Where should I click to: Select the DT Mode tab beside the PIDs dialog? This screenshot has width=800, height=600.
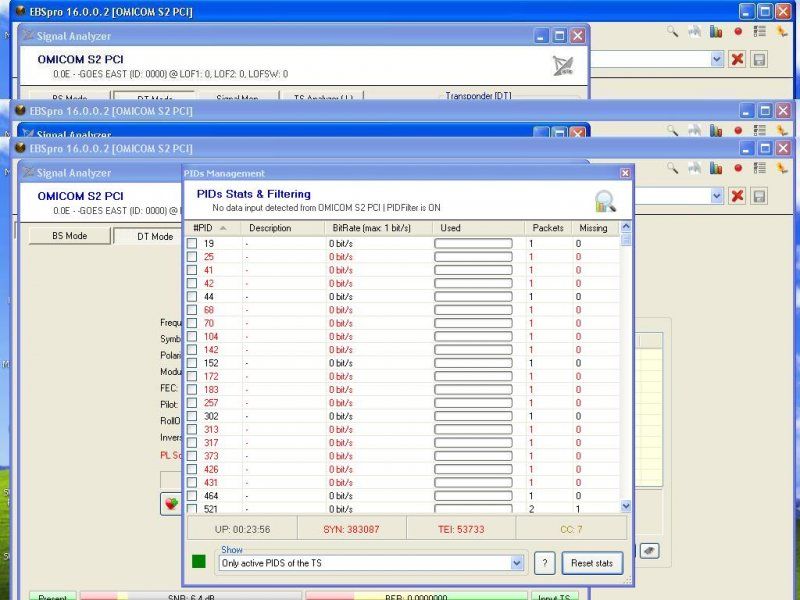click(x=147, y=236)
